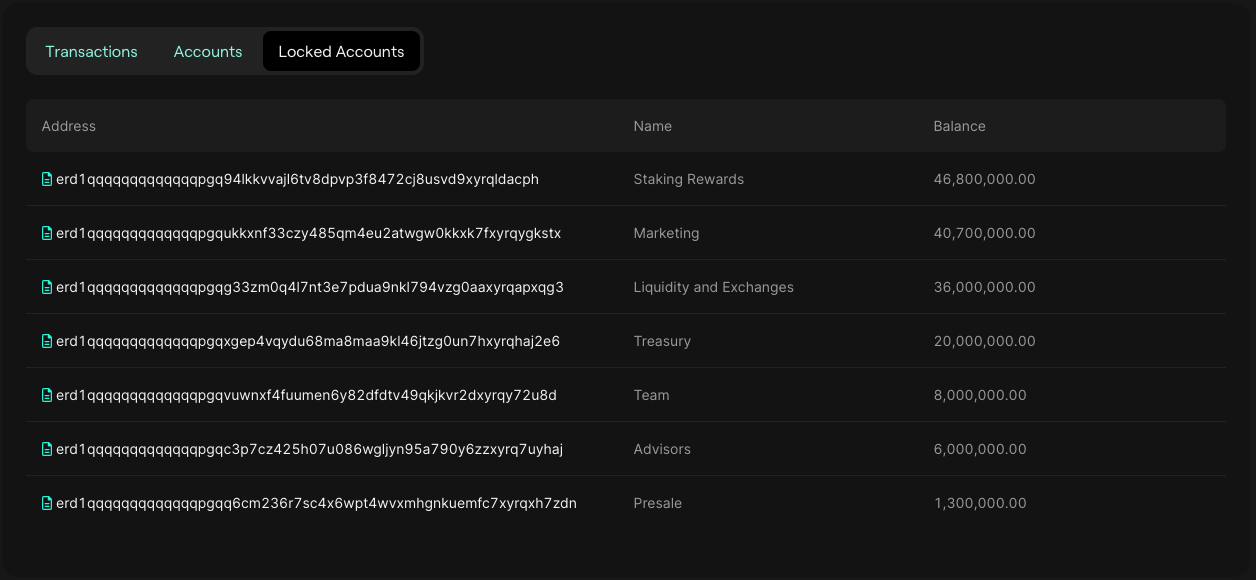This screenshot has height=580, width=1256.
Task: Open the Treasury address ending haj2e6
Action: click(308, 341)
